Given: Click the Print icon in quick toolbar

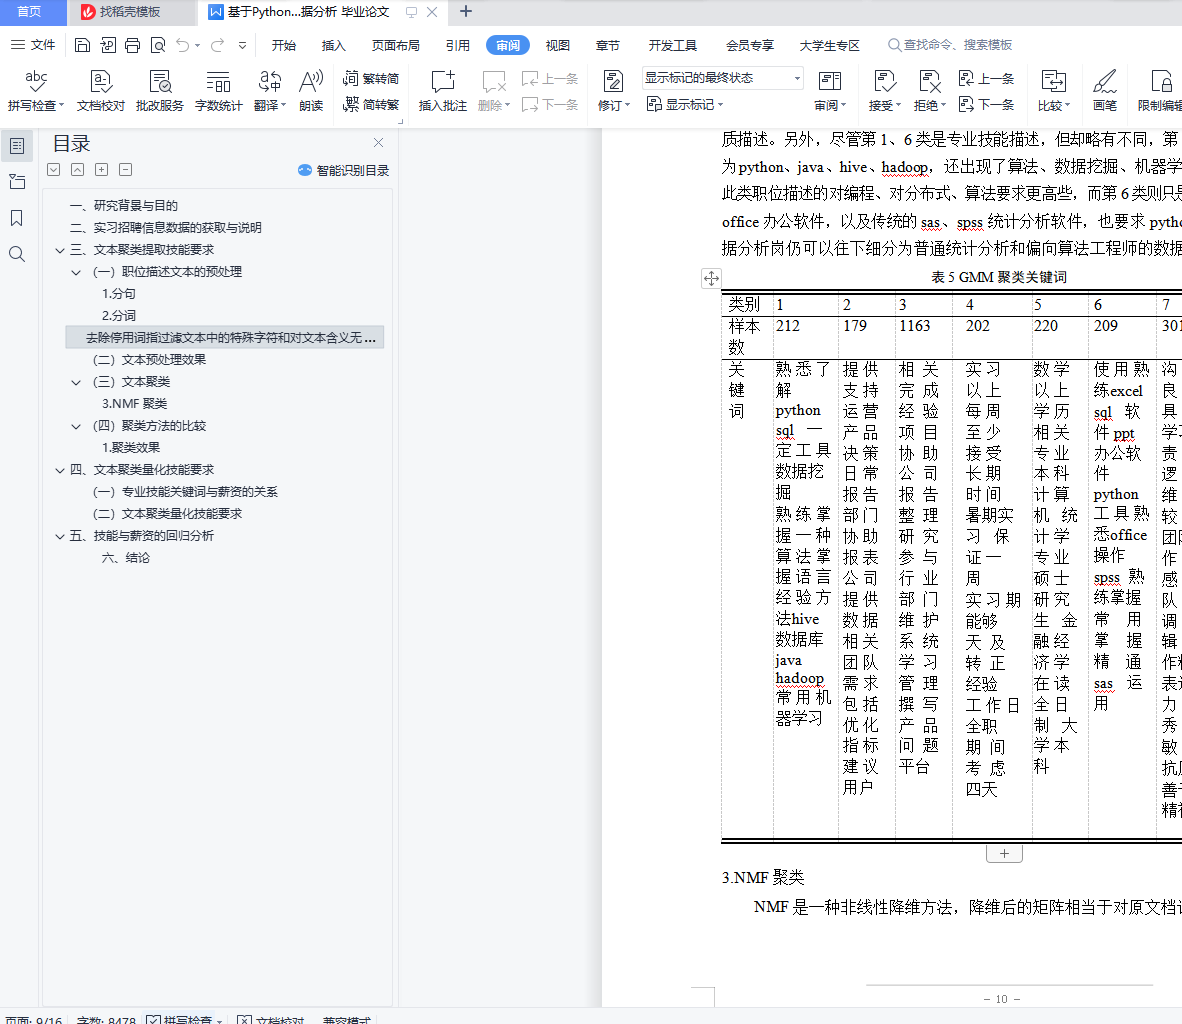Looking at the screenshot, I should tap(133, 45).
